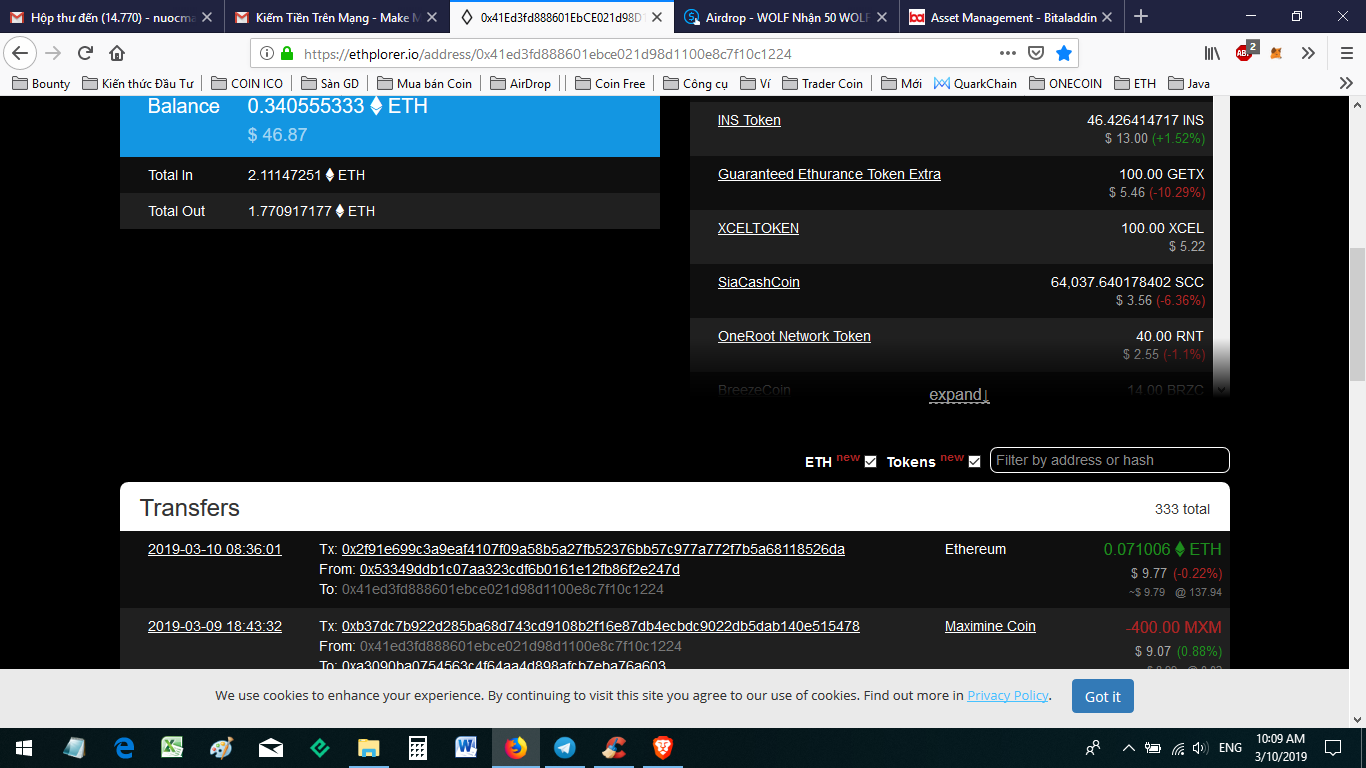This screenshot has height=768, width=1366.
Task: Reload the Ethplorer page
Action: point(85,53)
